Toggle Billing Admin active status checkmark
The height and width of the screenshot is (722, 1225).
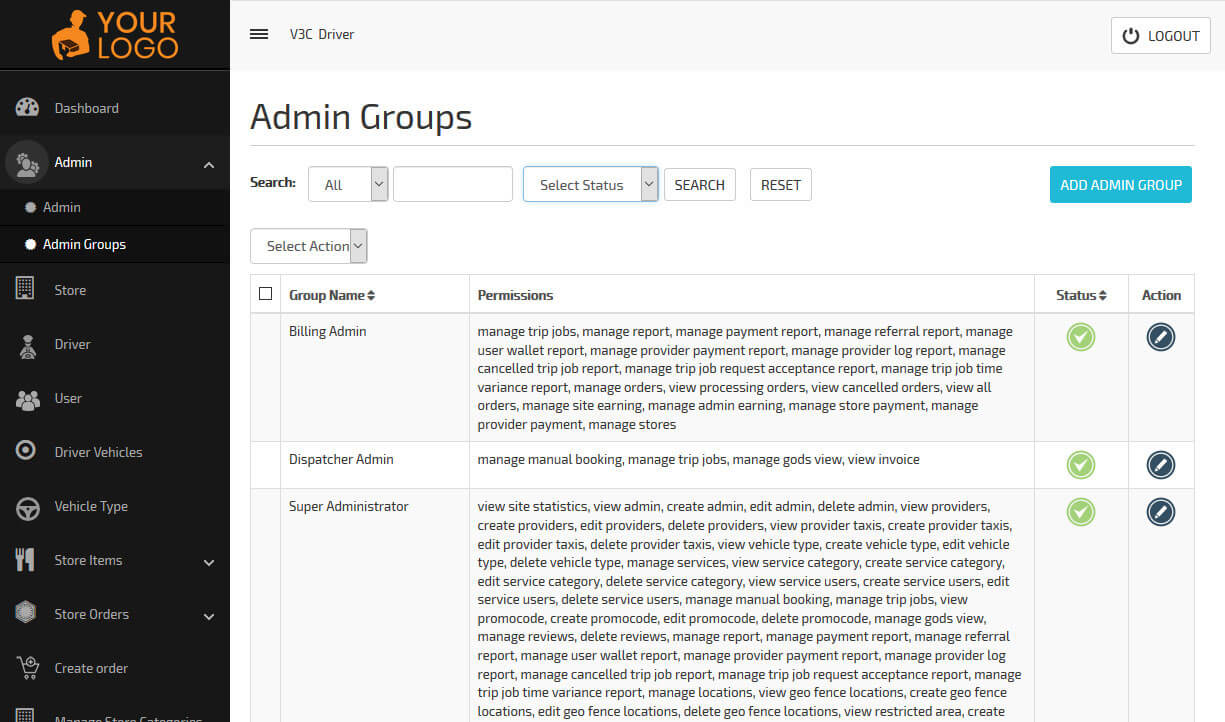point(1080,337)
